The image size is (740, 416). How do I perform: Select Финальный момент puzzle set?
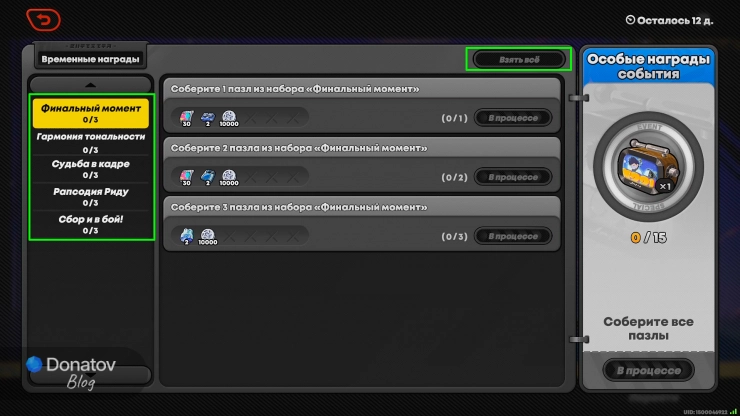point(91,113)
